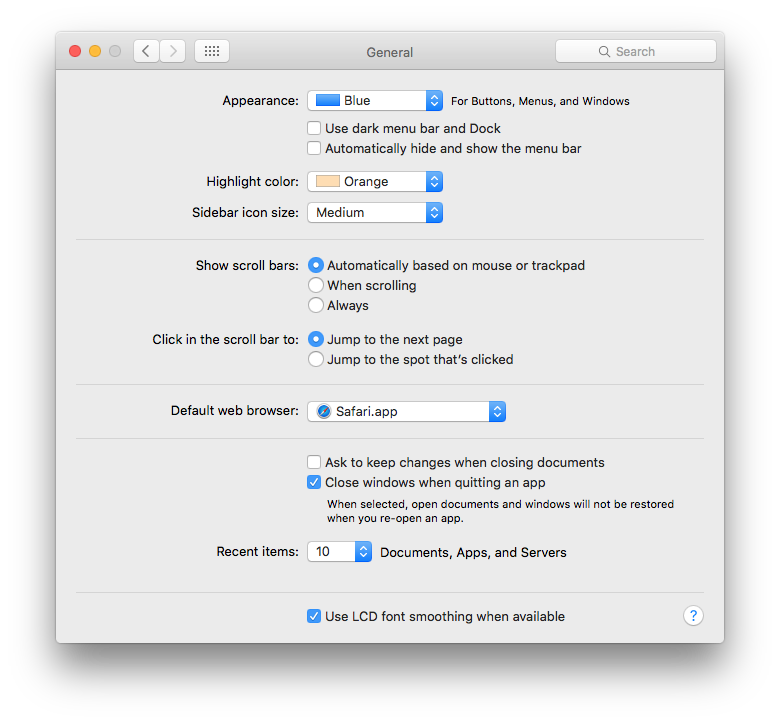The height and width of the screenshot is (723, 780).
Task: Click the magnifying glass search icon
Action: (x=604, y=51)
